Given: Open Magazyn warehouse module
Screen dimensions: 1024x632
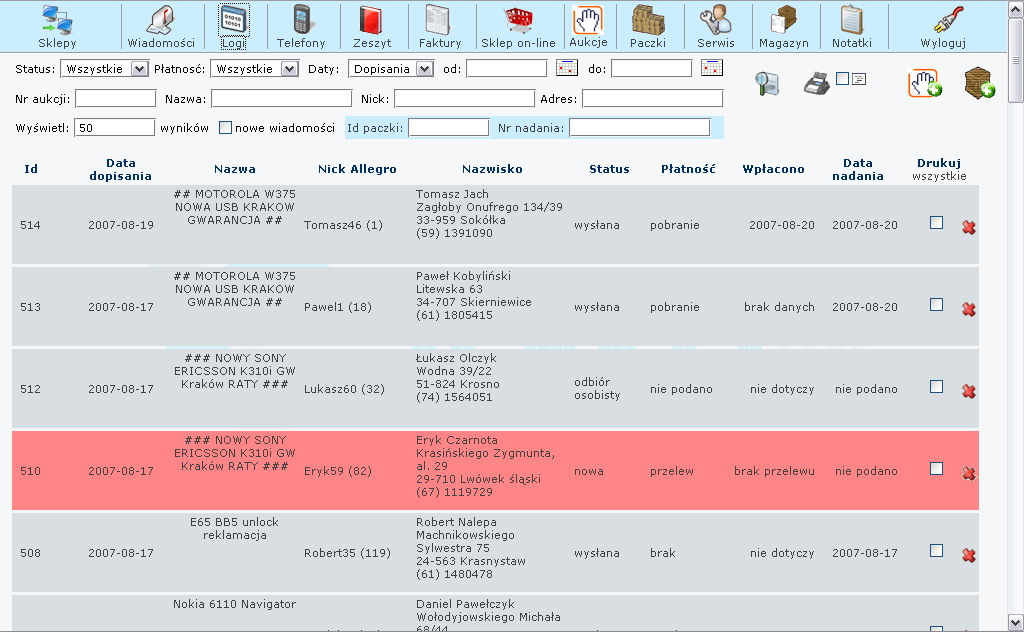Looking at the screenshot, I should point(784,27).
